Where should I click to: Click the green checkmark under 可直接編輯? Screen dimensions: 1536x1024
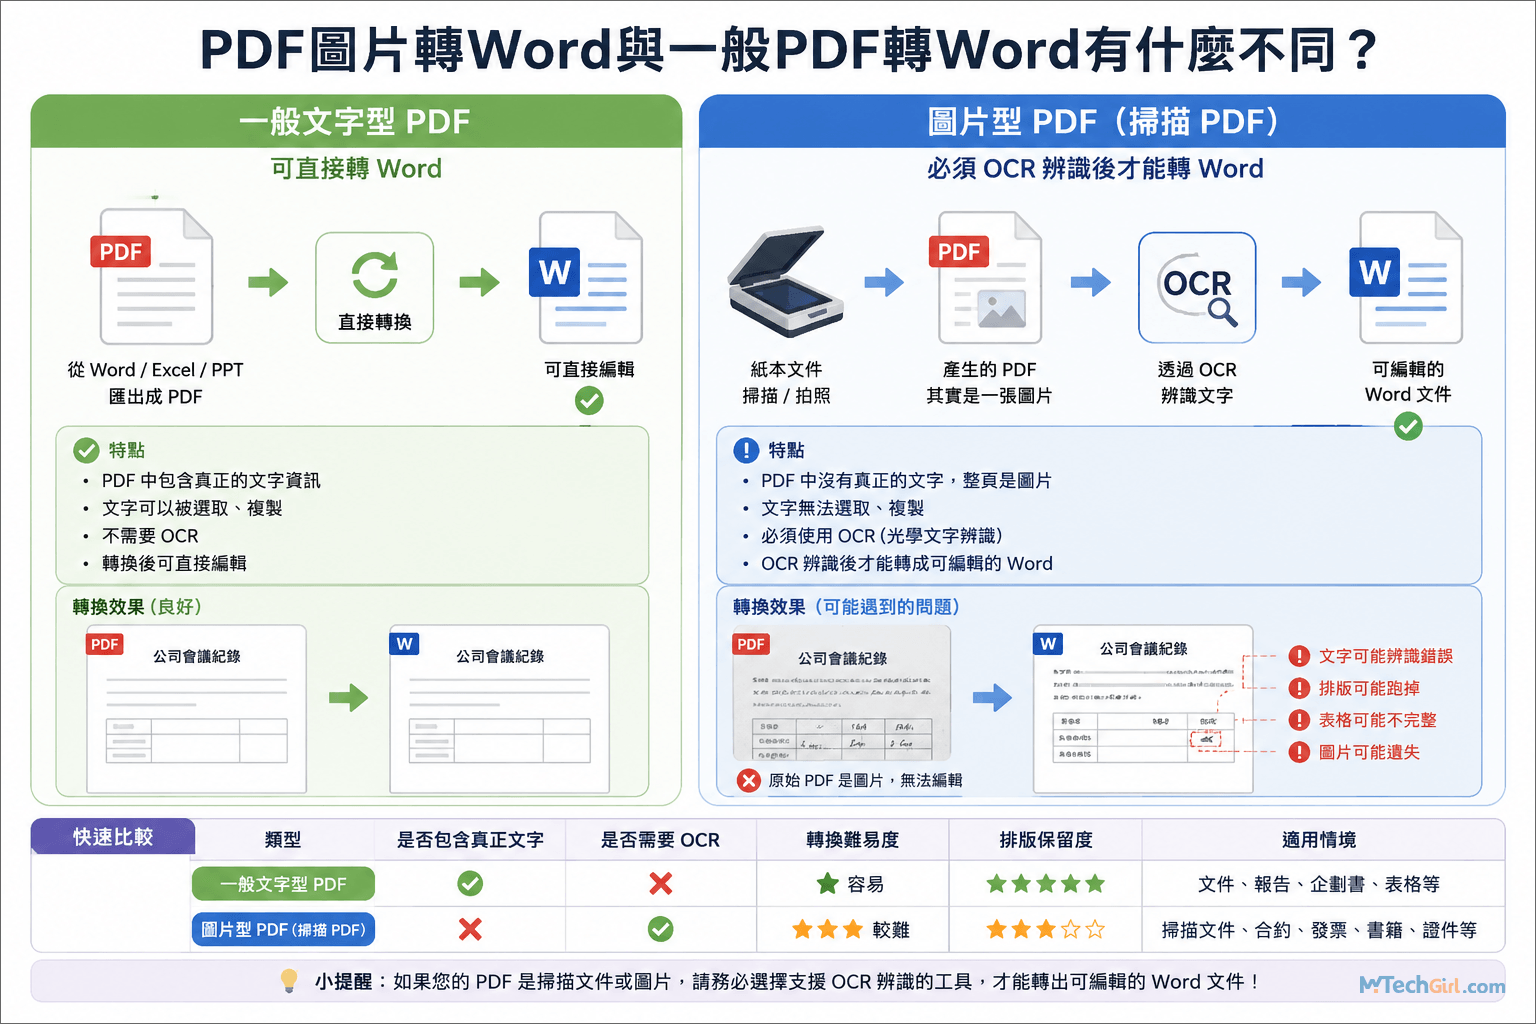tap(589, 401)
